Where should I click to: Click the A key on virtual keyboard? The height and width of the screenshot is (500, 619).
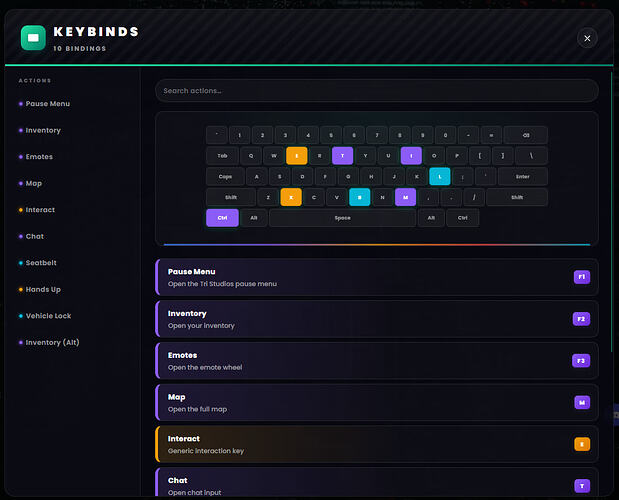coord(257,176)
